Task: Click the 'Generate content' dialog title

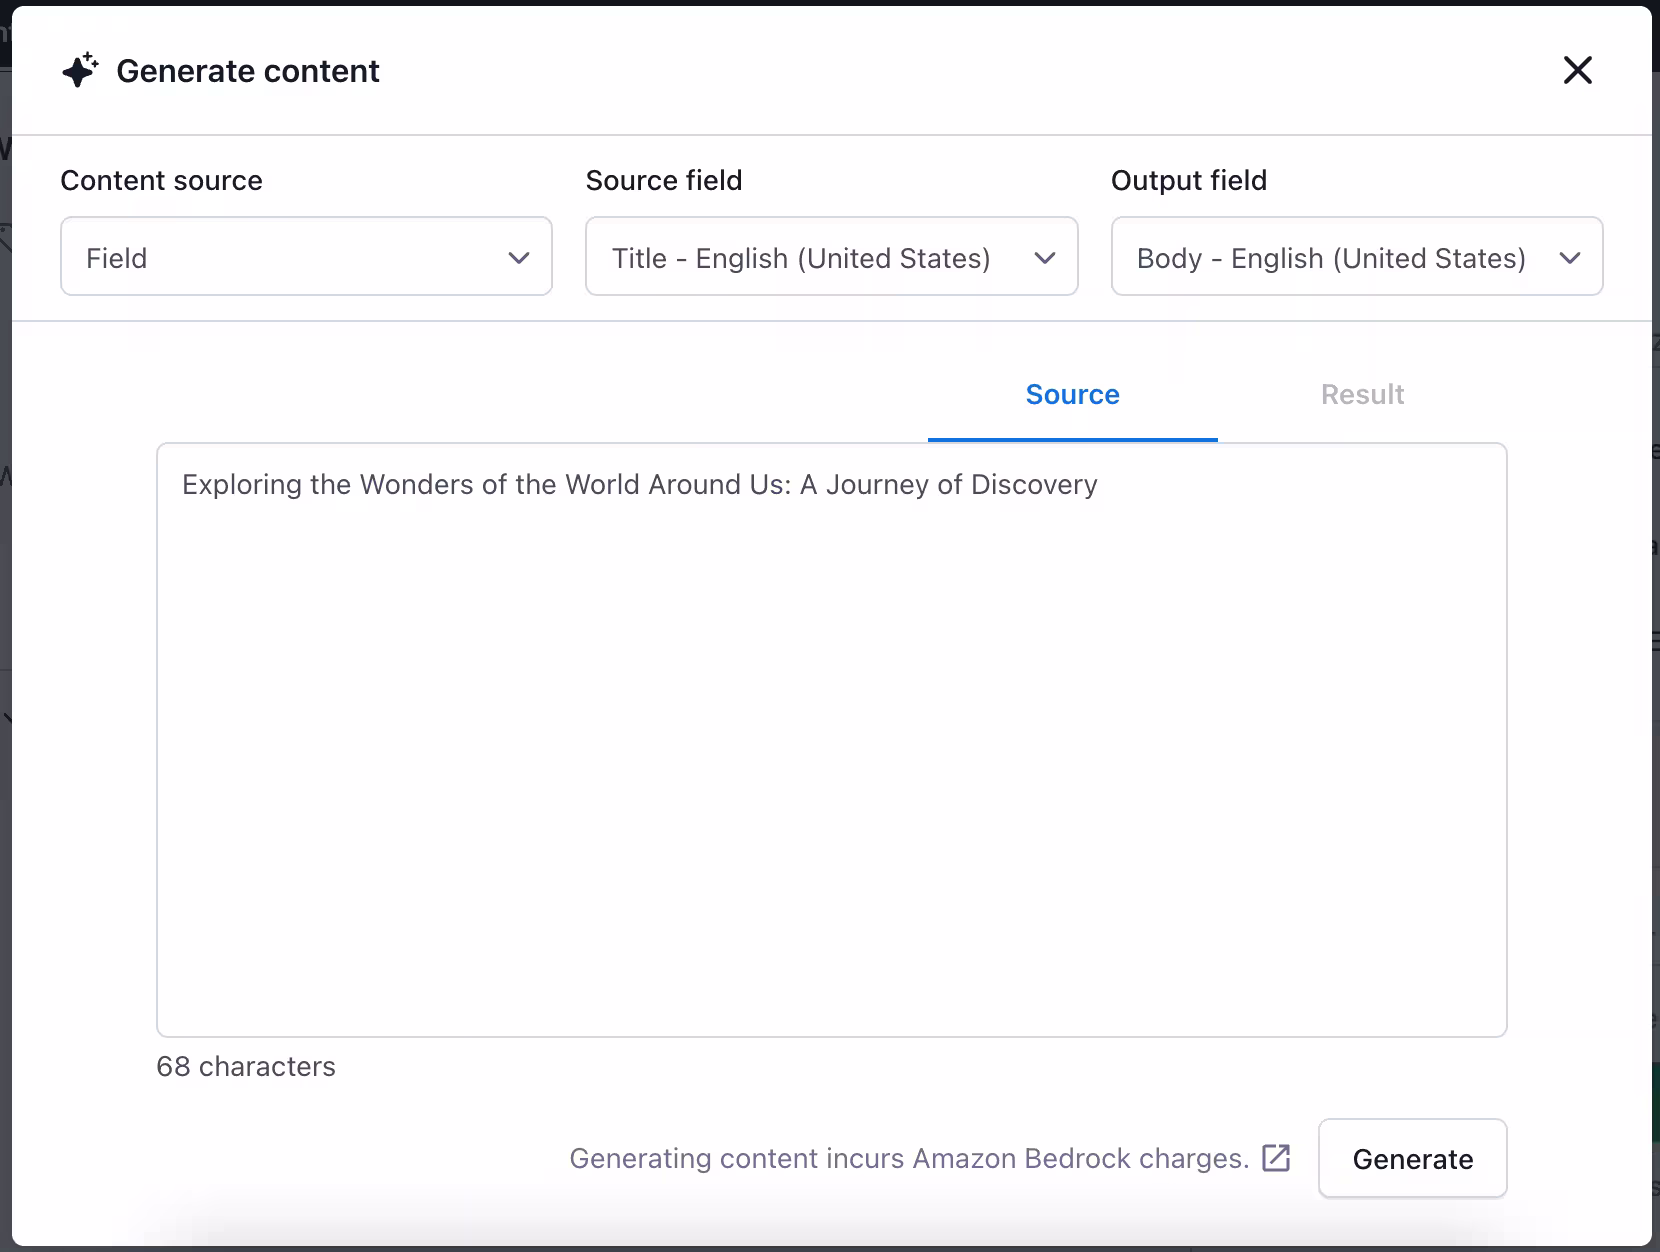Action: pos(248,71)
